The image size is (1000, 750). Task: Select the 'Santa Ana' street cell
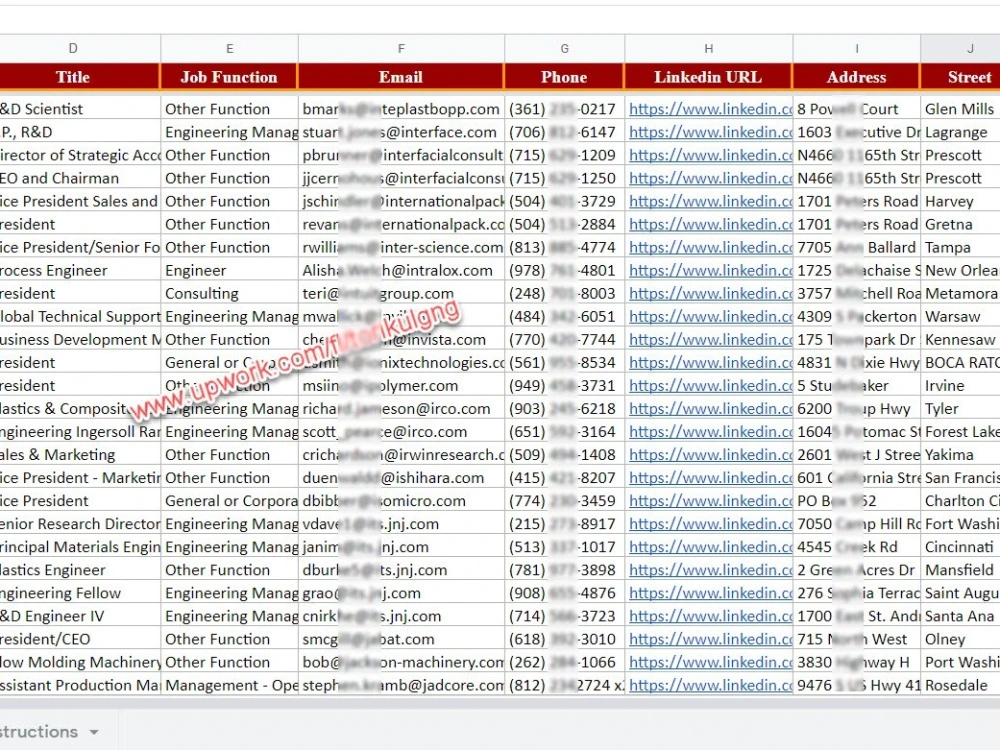point(960,616)
